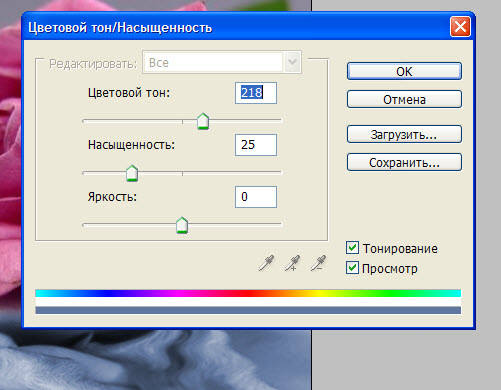Click the Цветовой тон: label
The width and height of the screenshot is (501, 390).
129,93
